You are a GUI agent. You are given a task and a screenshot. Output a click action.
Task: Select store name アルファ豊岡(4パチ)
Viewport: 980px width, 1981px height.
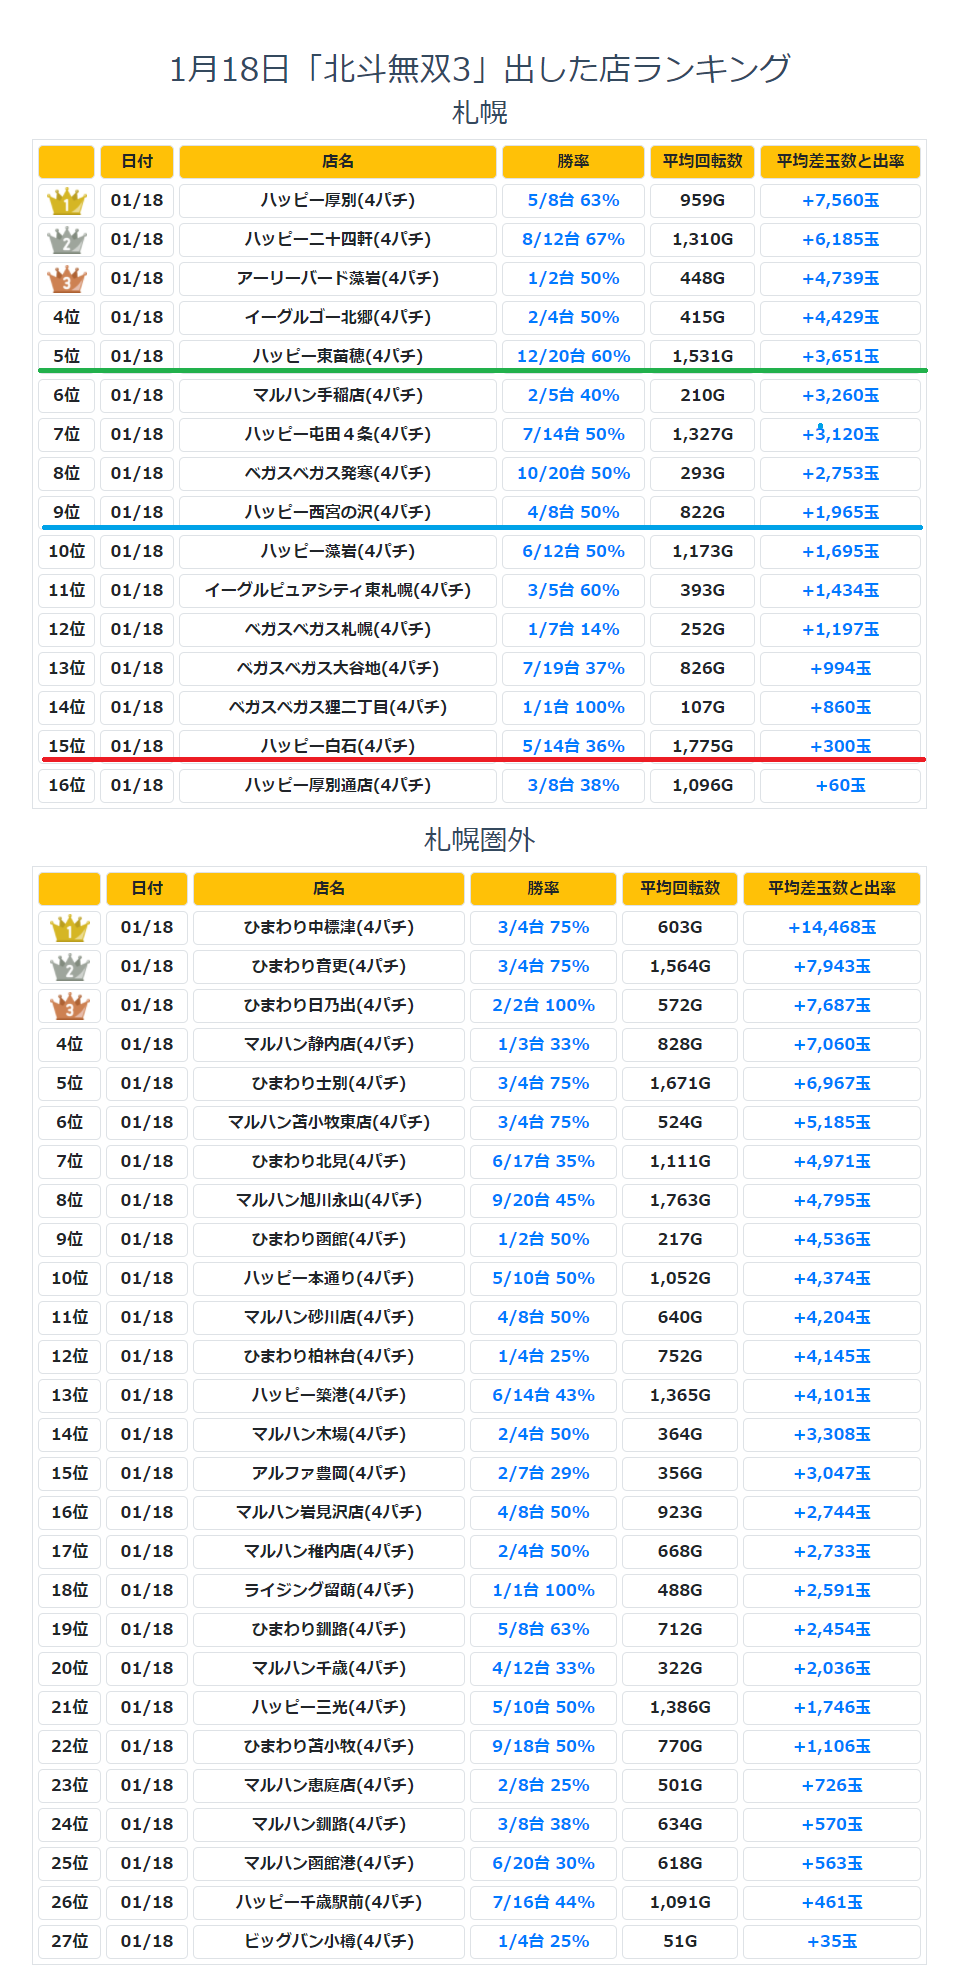(x=329, y=1473)
